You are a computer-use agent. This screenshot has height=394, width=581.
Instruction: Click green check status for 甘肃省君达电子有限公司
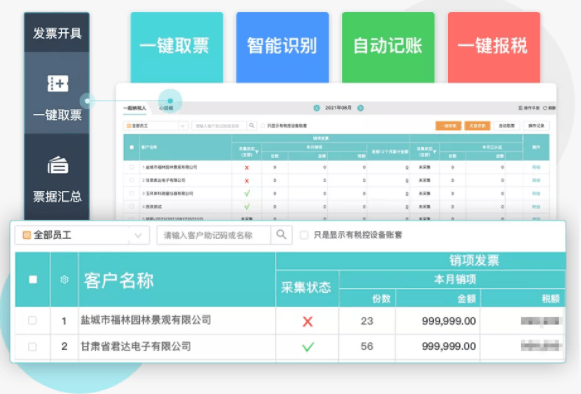click(x=308, y=347)
